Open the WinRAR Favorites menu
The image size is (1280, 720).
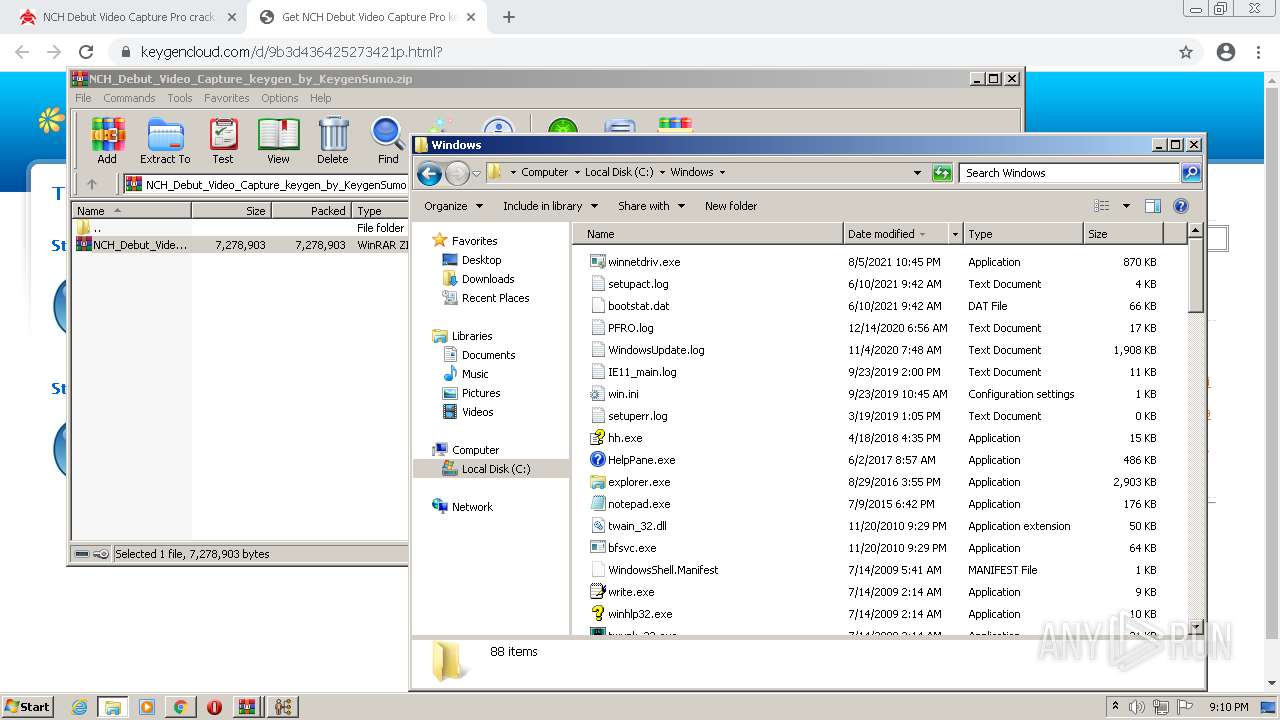pyautogui.click(x=227, y=98)
